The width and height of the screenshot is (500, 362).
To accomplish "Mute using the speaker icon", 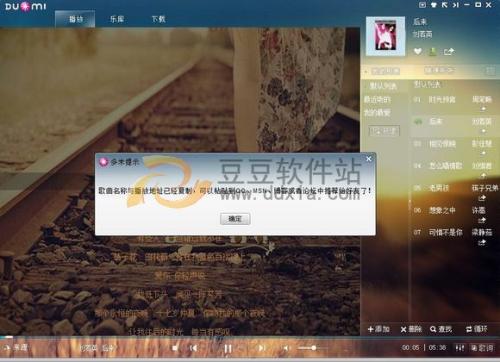I will [x=286, y=348].
